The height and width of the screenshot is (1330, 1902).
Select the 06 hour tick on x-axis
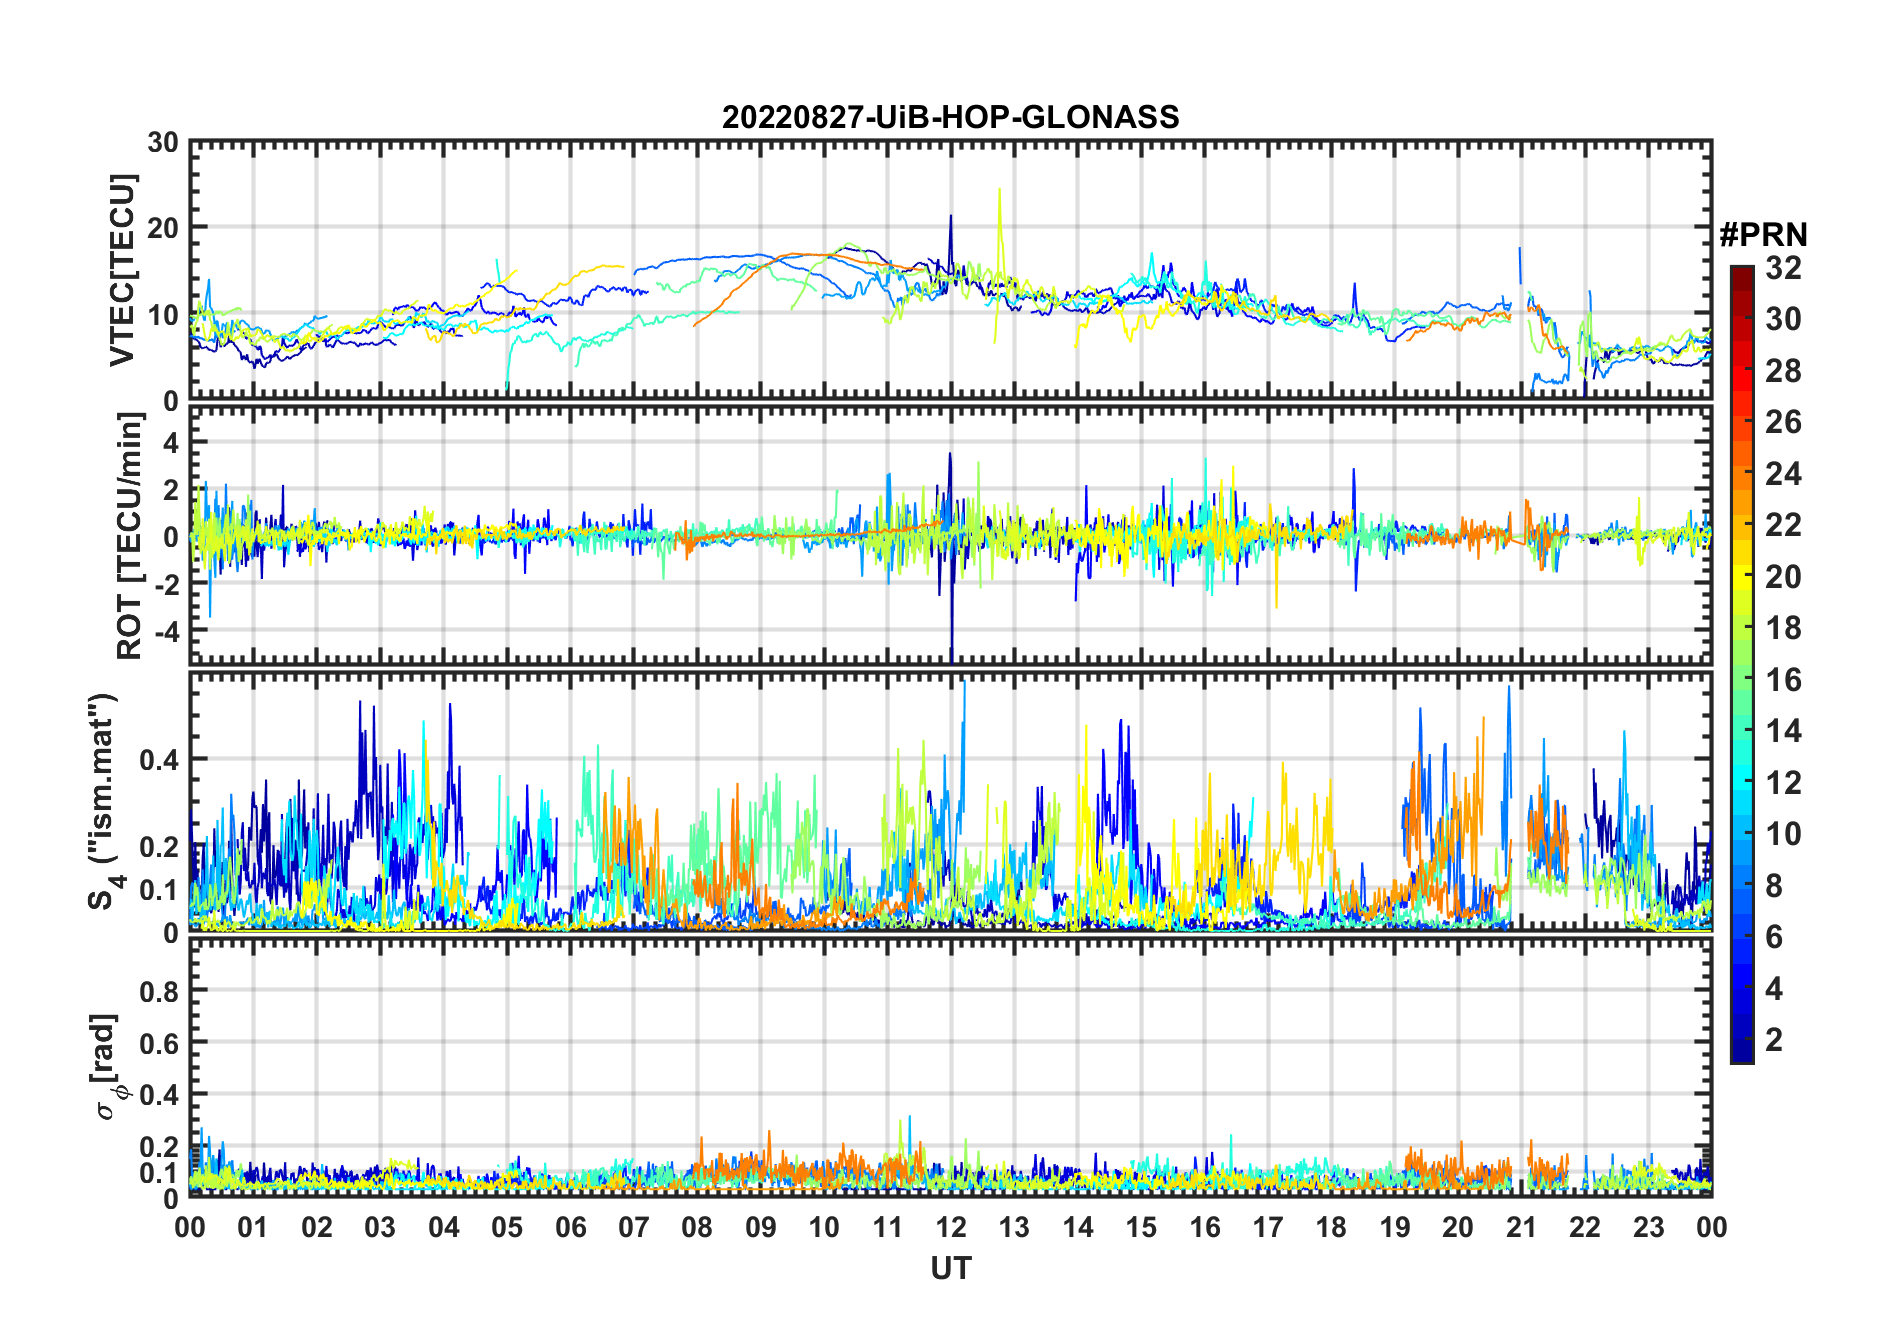click(x=570, y=1227)
